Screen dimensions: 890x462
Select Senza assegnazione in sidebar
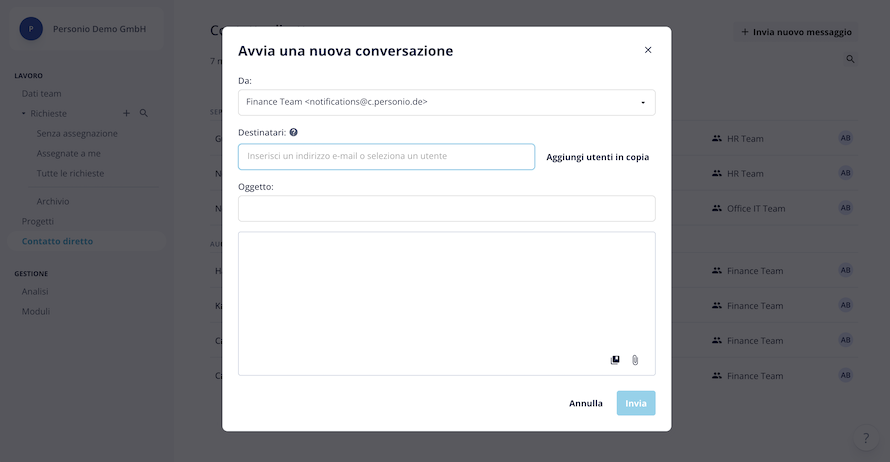pyautogui.click(x=77, y=133)
